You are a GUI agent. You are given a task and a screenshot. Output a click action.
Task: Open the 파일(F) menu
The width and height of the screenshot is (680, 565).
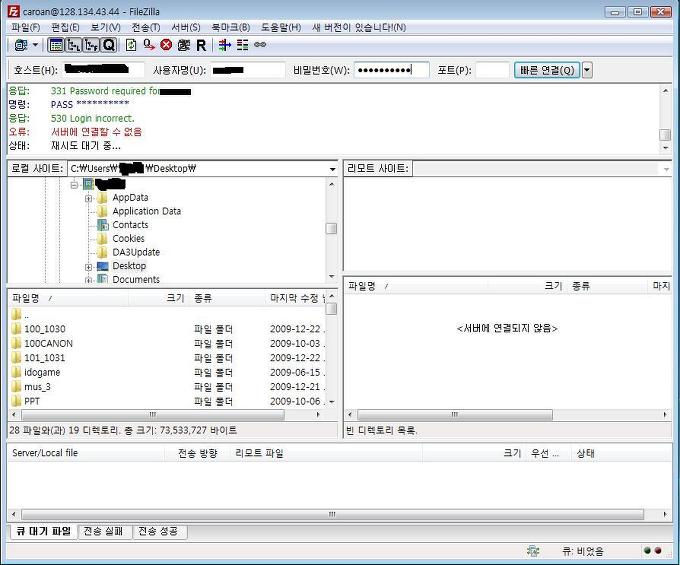pos(26,27)
